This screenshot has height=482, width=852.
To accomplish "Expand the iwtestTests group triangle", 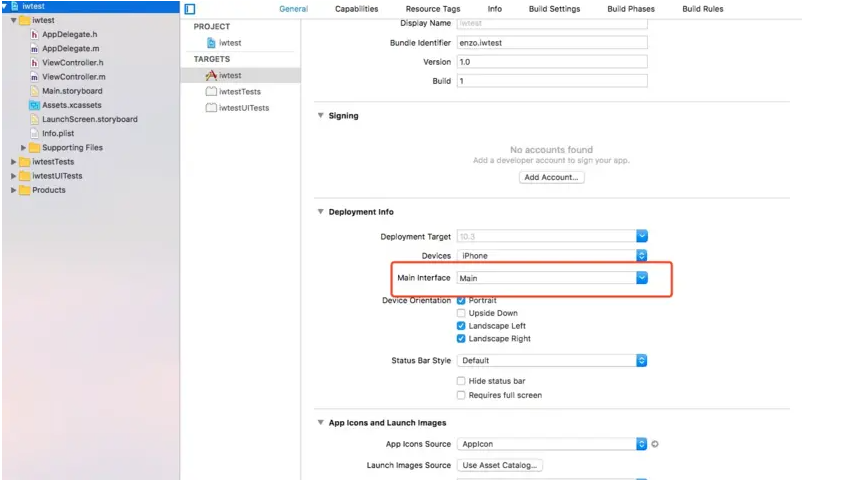I will [x=14, y=161].
